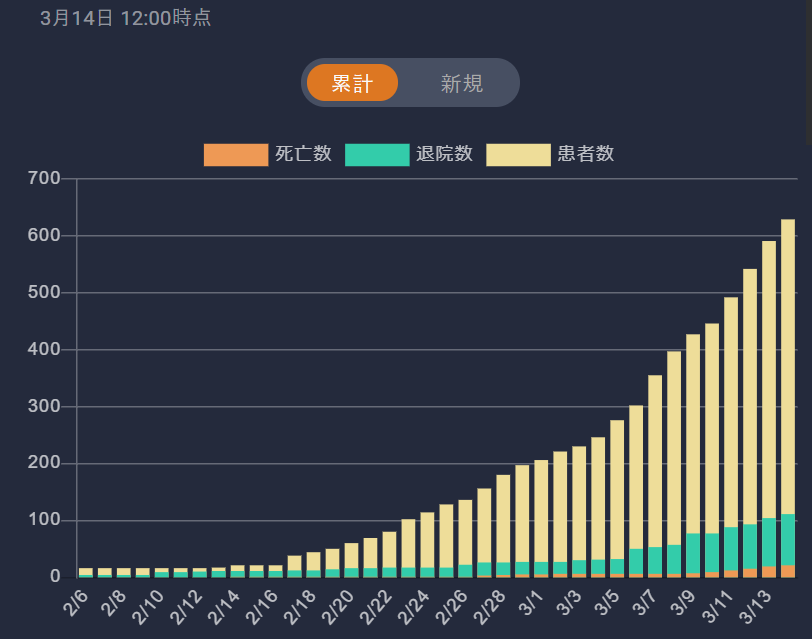Toggle the 退院数 green legend swatch

pos(377,155)
